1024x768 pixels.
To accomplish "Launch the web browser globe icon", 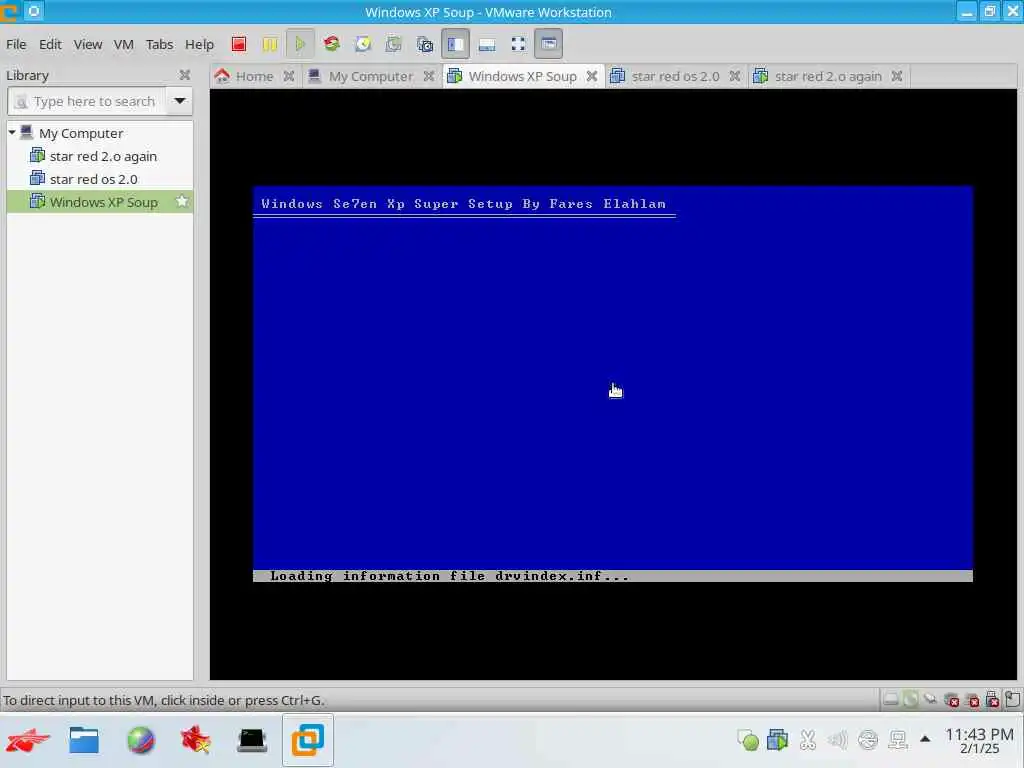I will [x=141, y=740].
